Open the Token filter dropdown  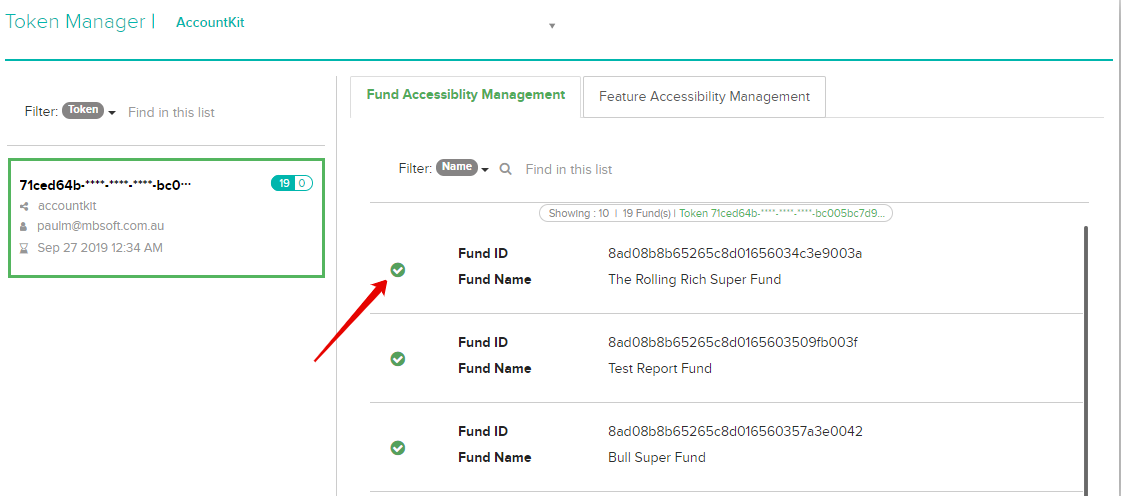pyautogui.click(x=89, y=111)
